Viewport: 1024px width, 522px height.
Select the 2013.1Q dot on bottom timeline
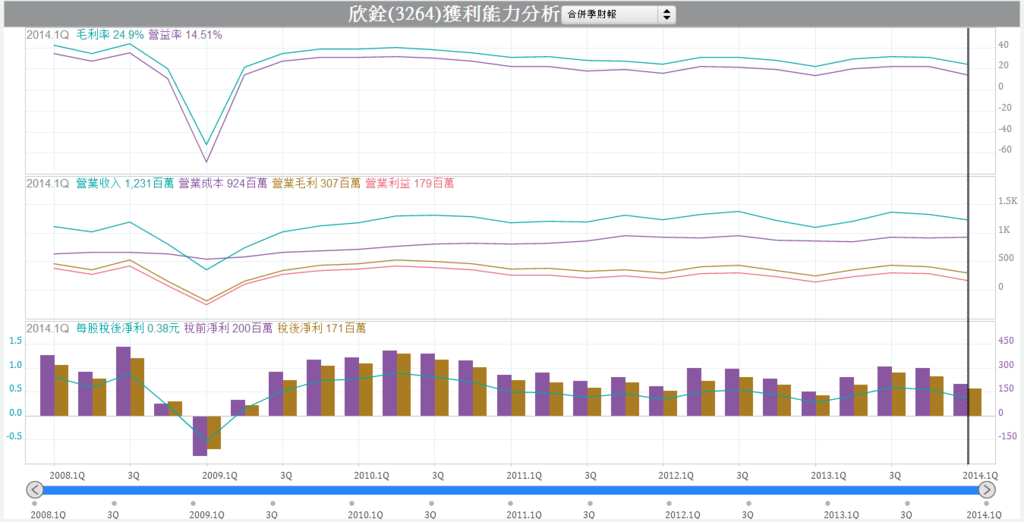click(828, 503)
